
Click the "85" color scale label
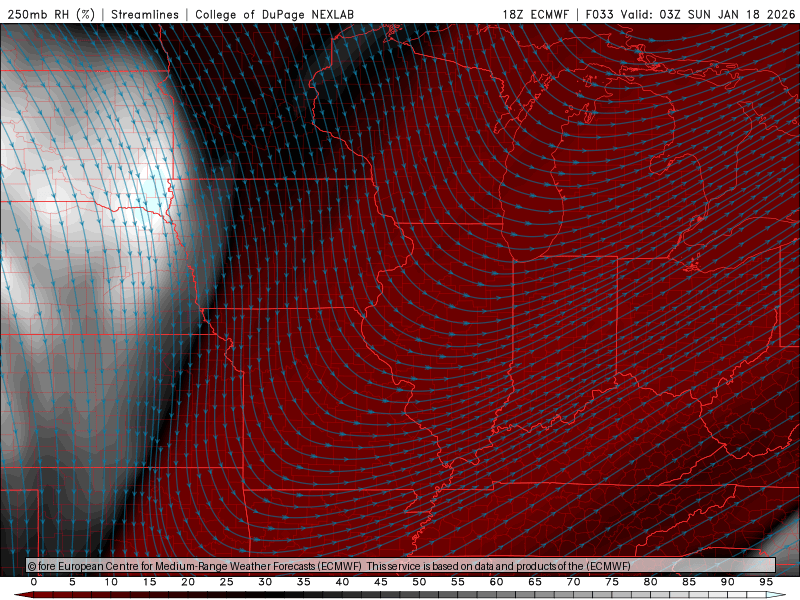click(x=688, y=582)
